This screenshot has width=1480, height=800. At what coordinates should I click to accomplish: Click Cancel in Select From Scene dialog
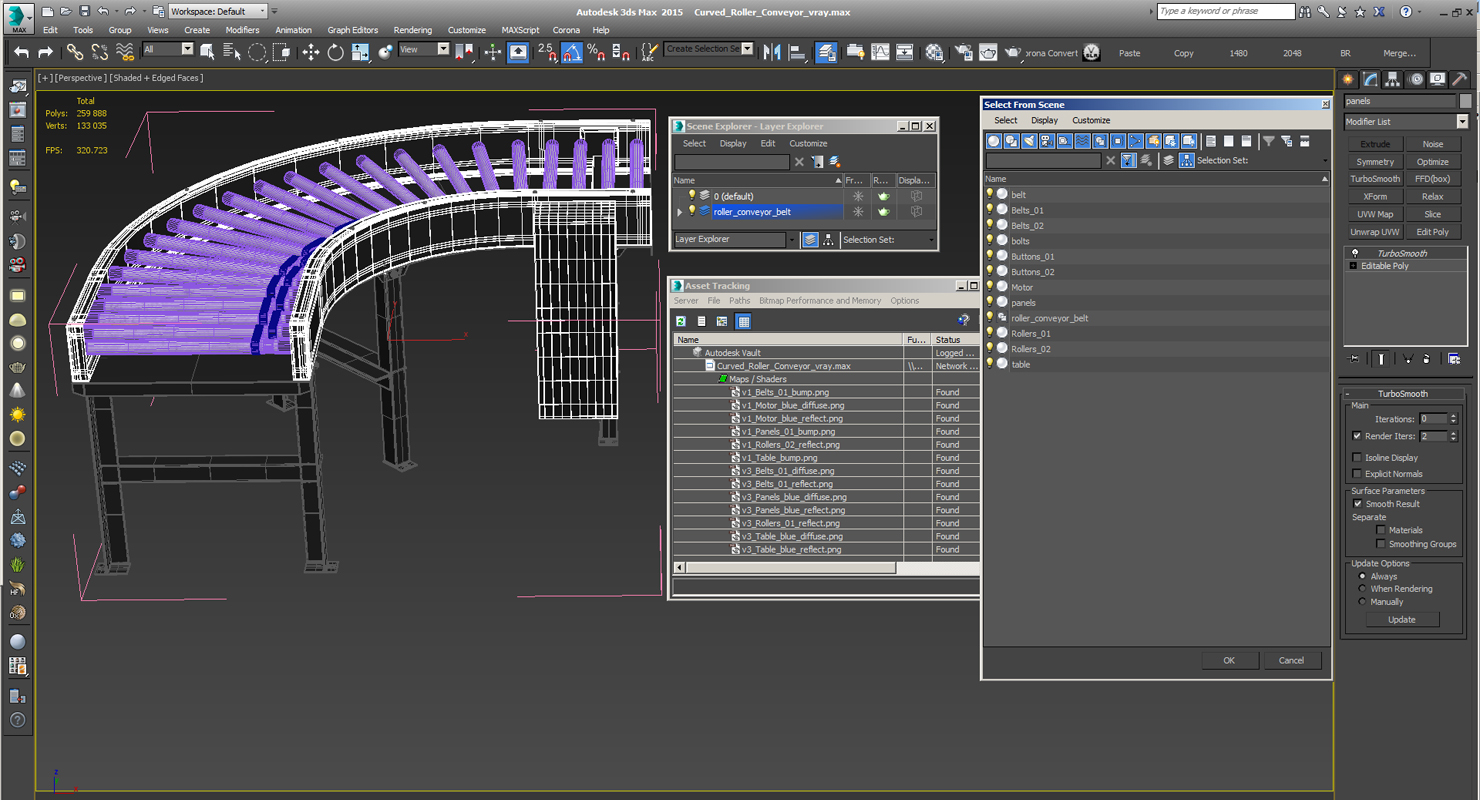[x=1291, y=660]
